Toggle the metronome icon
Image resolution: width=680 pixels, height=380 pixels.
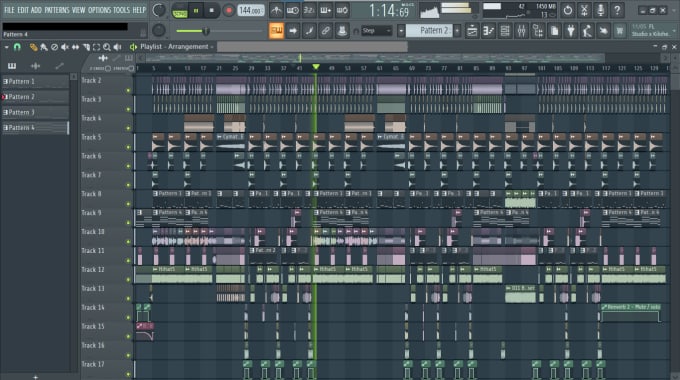point(276,10)
